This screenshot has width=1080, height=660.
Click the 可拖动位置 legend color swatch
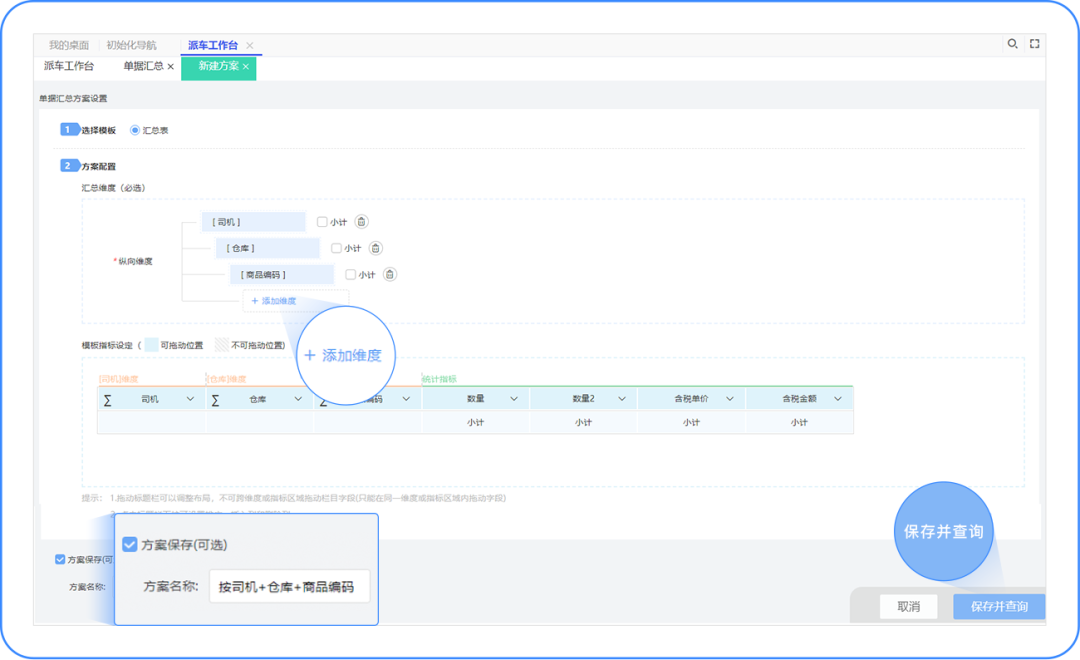(x=152, y=345)
